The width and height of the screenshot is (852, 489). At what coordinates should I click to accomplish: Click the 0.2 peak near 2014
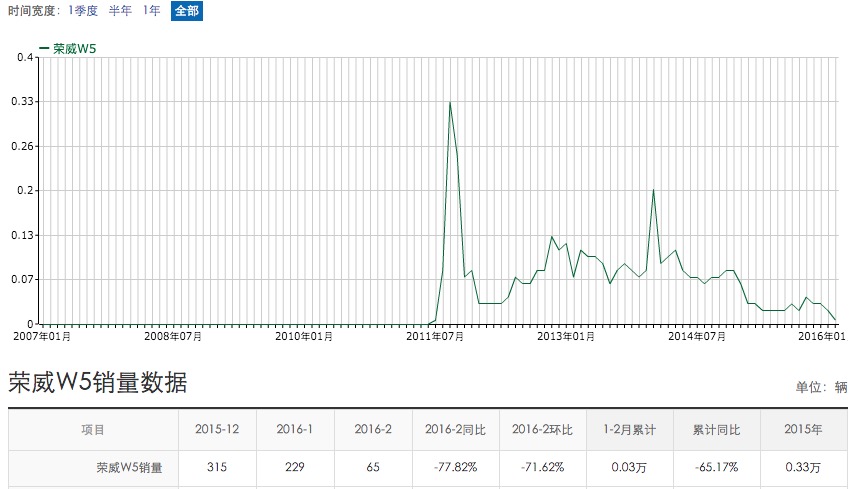tap(653, 190)
